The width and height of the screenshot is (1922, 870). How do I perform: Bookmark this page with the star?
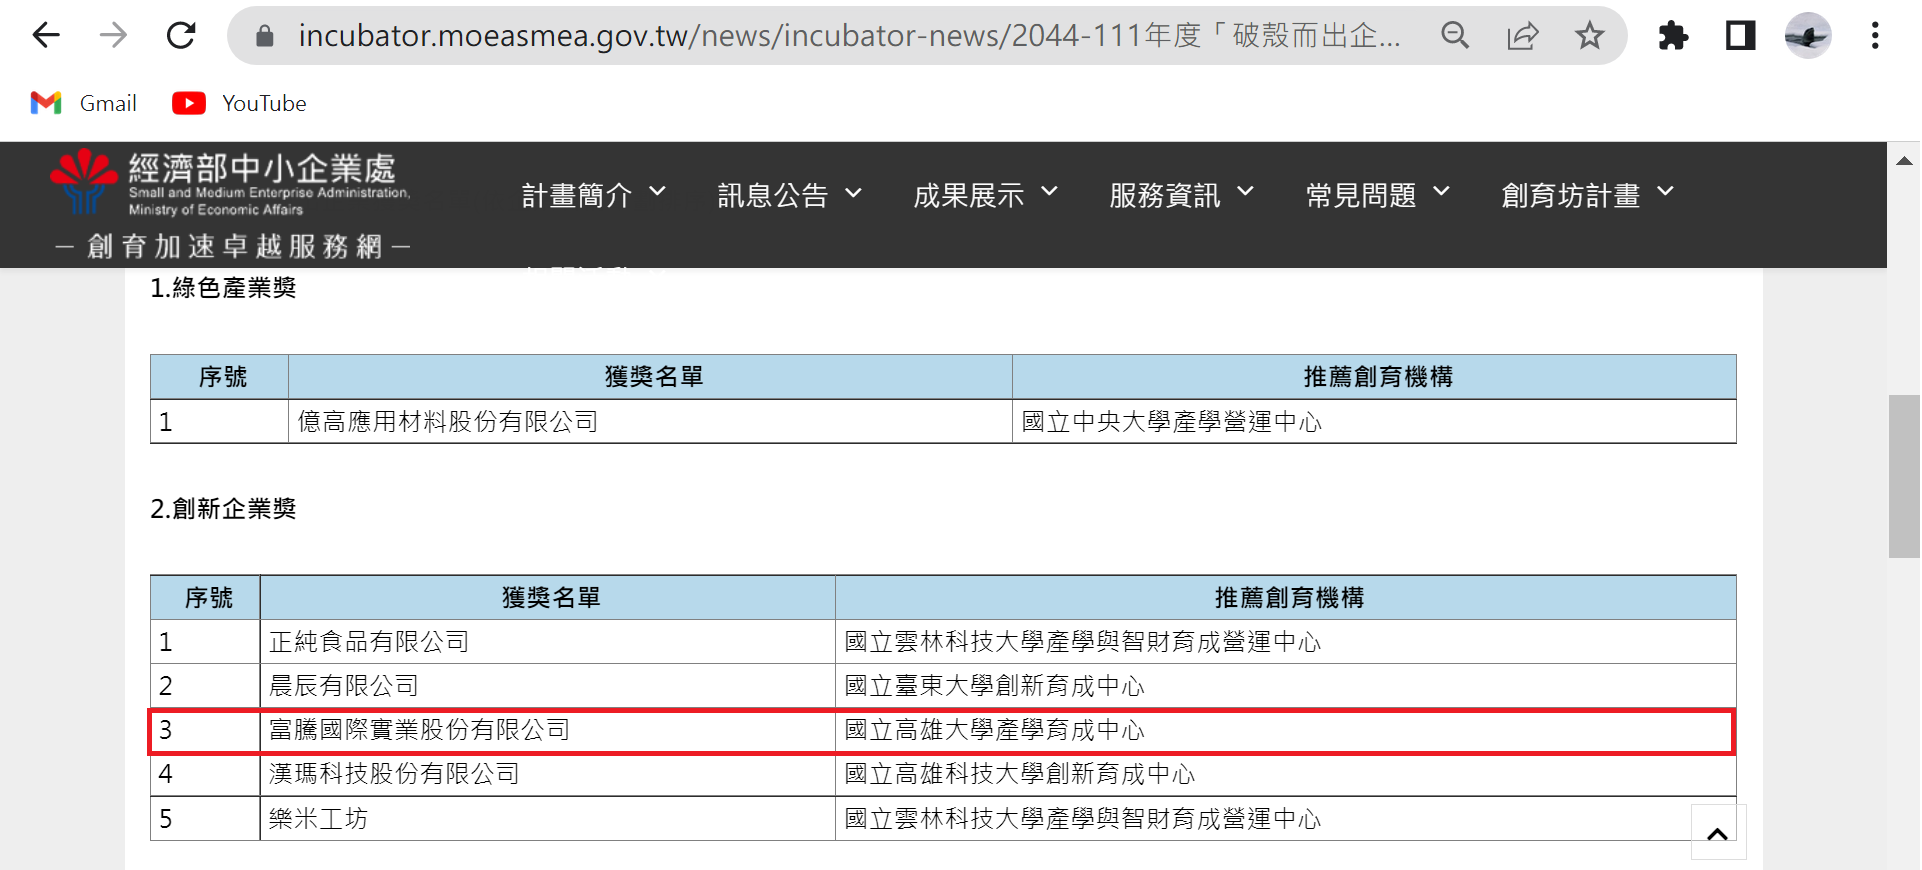(1589, 36)
